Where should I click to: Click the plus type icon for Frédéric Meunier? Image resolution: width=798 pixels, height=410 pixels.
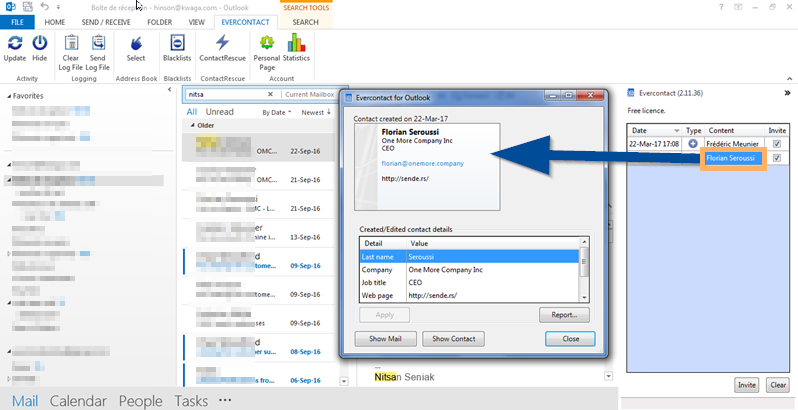point(693,144)
